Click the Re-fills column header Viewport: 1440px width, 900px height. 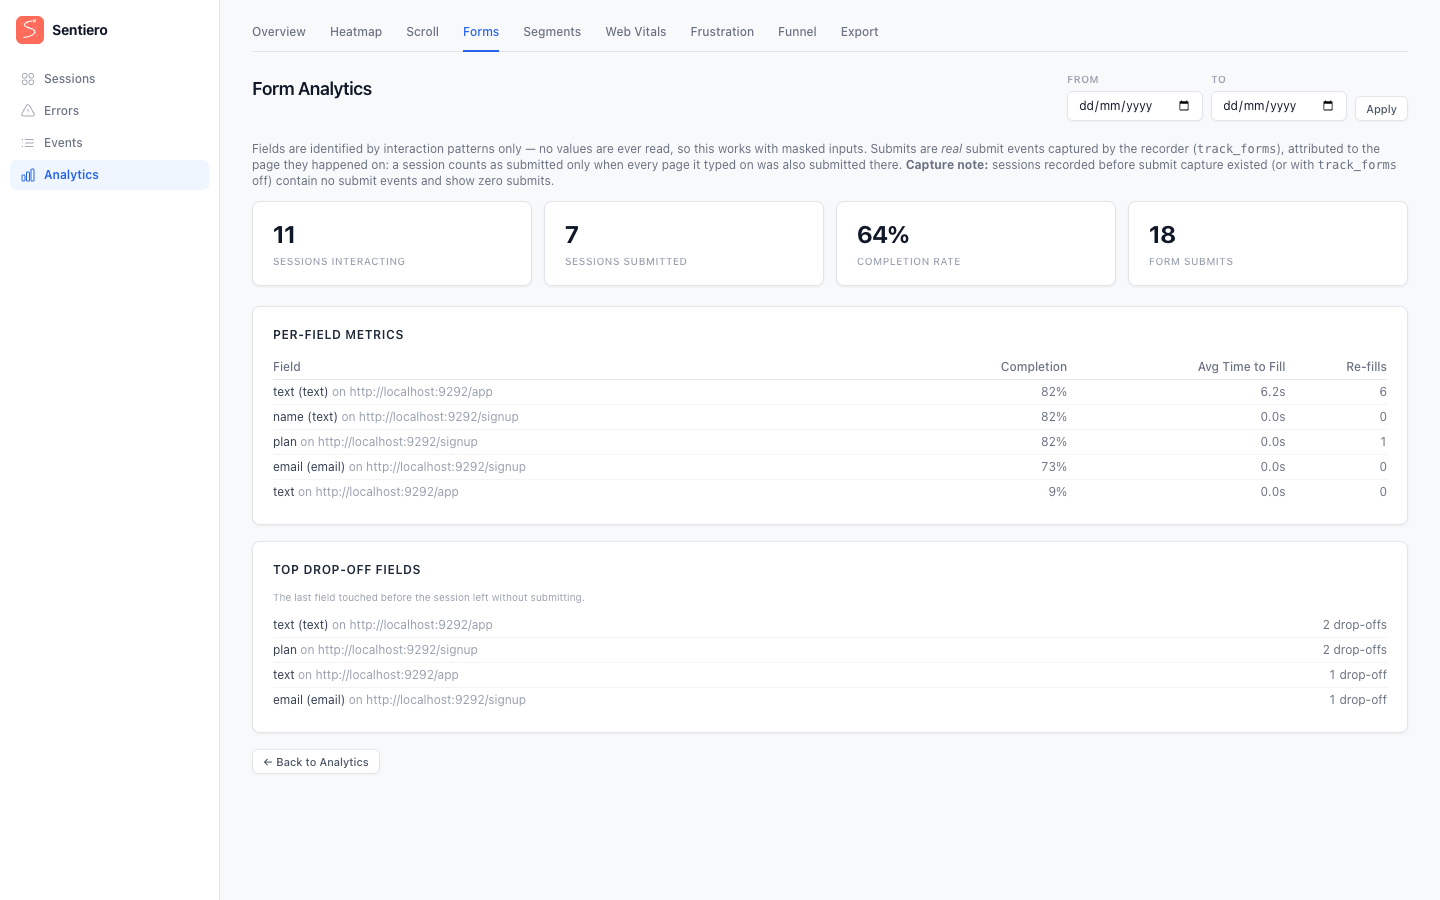point(1366,367)
